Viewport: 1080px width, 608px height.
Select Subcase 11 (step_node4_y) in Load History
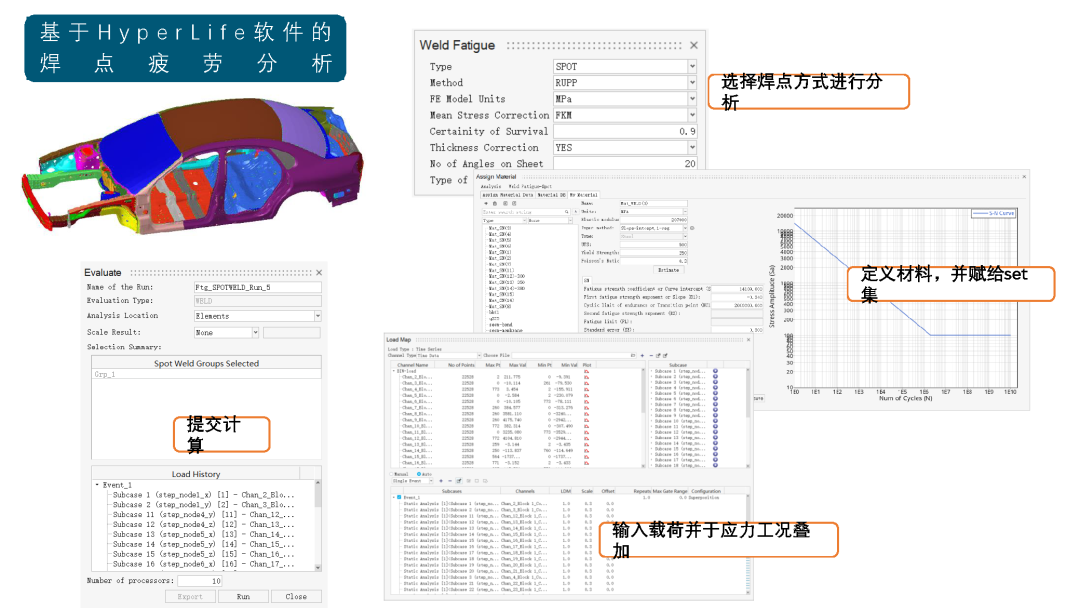click(204, 514)
